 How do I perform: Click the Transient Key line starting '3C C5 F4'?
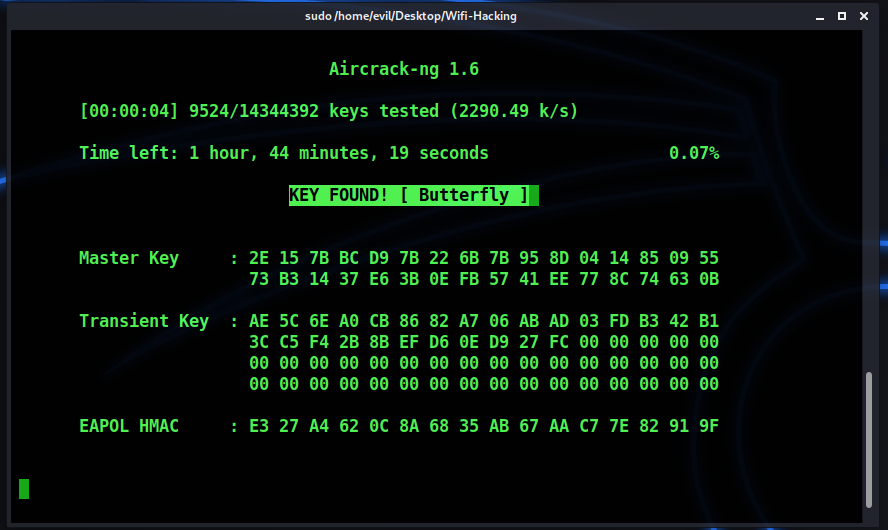(x=484, y=342)
